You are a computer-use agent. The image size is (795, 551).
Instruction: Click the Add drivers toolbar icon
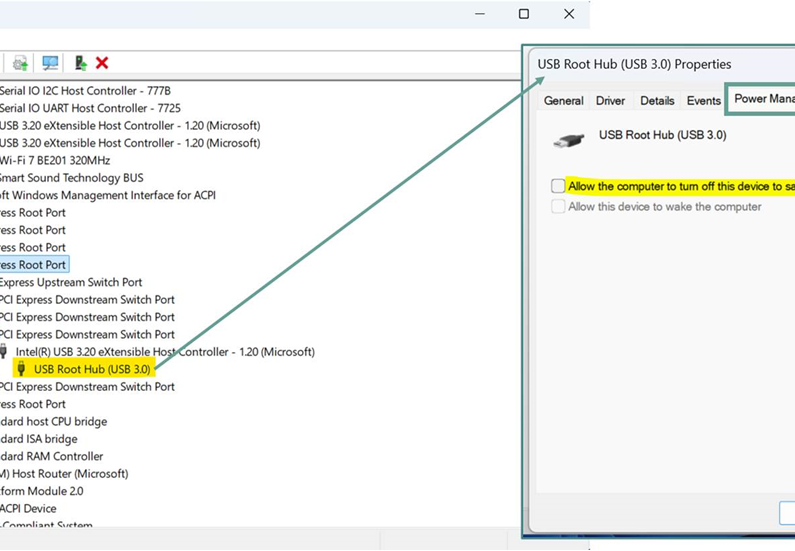click(x=81, y=63)
